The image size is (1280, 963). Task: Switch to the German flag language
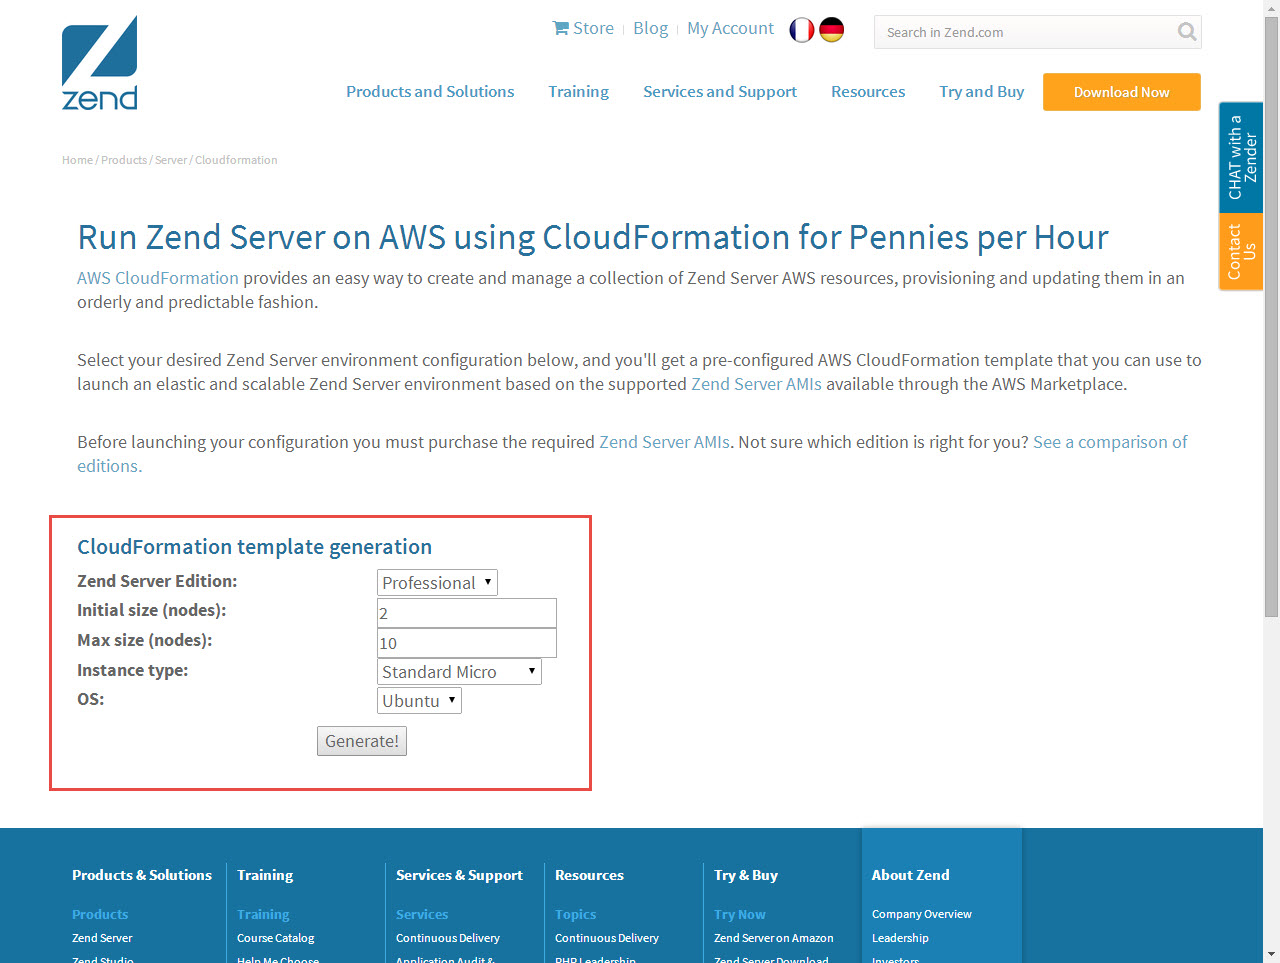(x=831, y=30)
